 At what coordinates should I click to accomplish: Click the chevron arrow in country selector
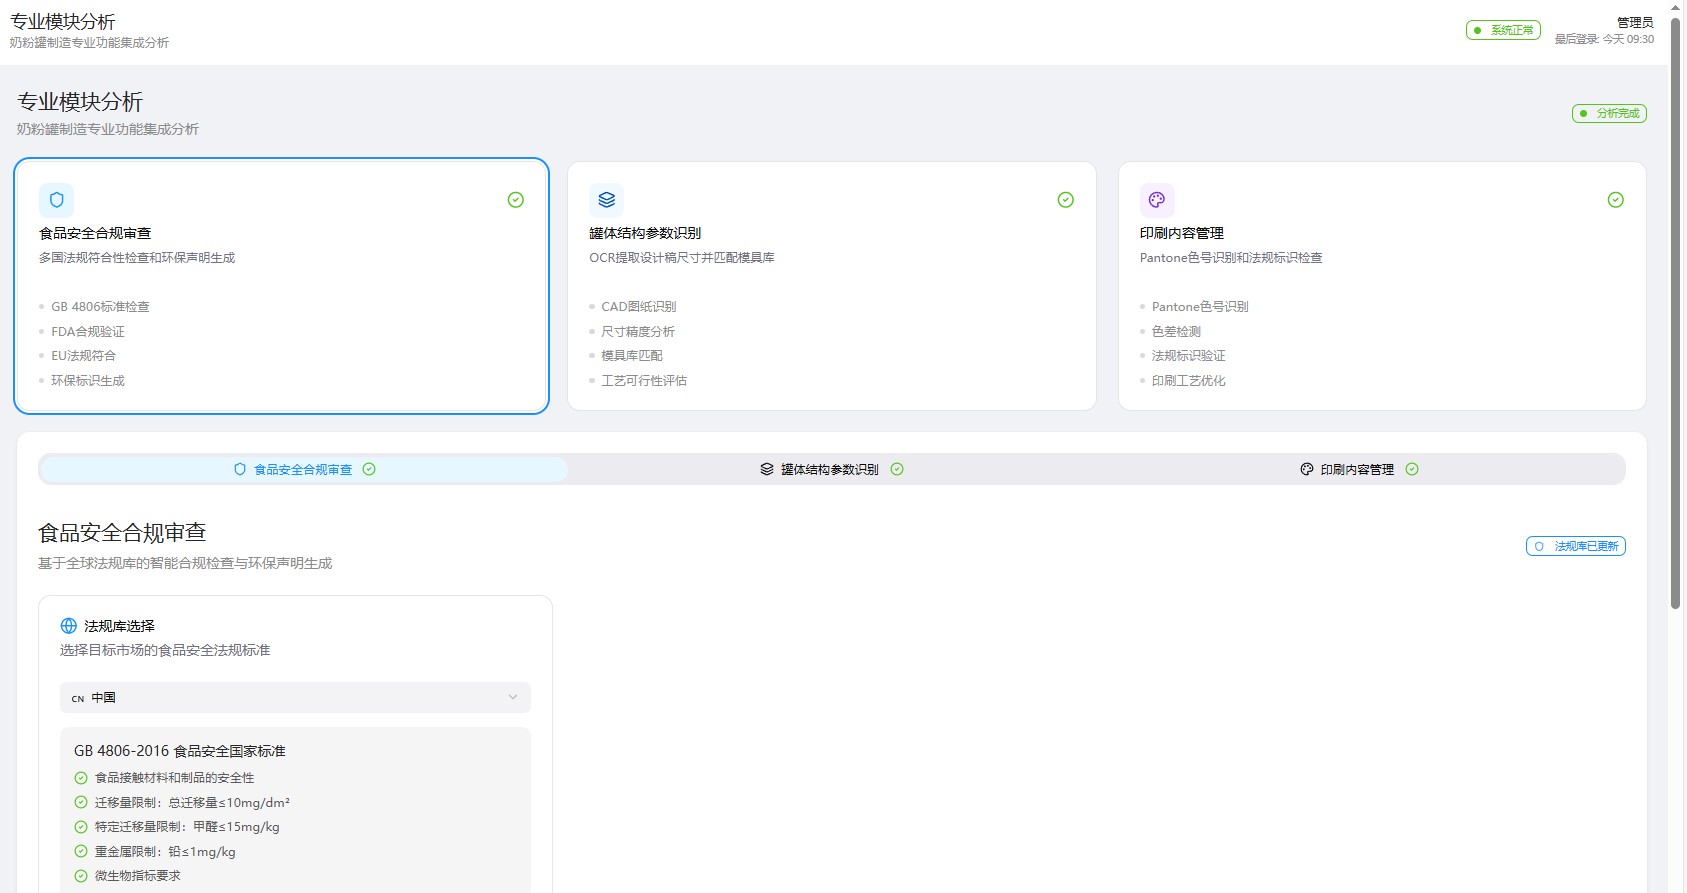pyautogui.click(x=513, y=698)
